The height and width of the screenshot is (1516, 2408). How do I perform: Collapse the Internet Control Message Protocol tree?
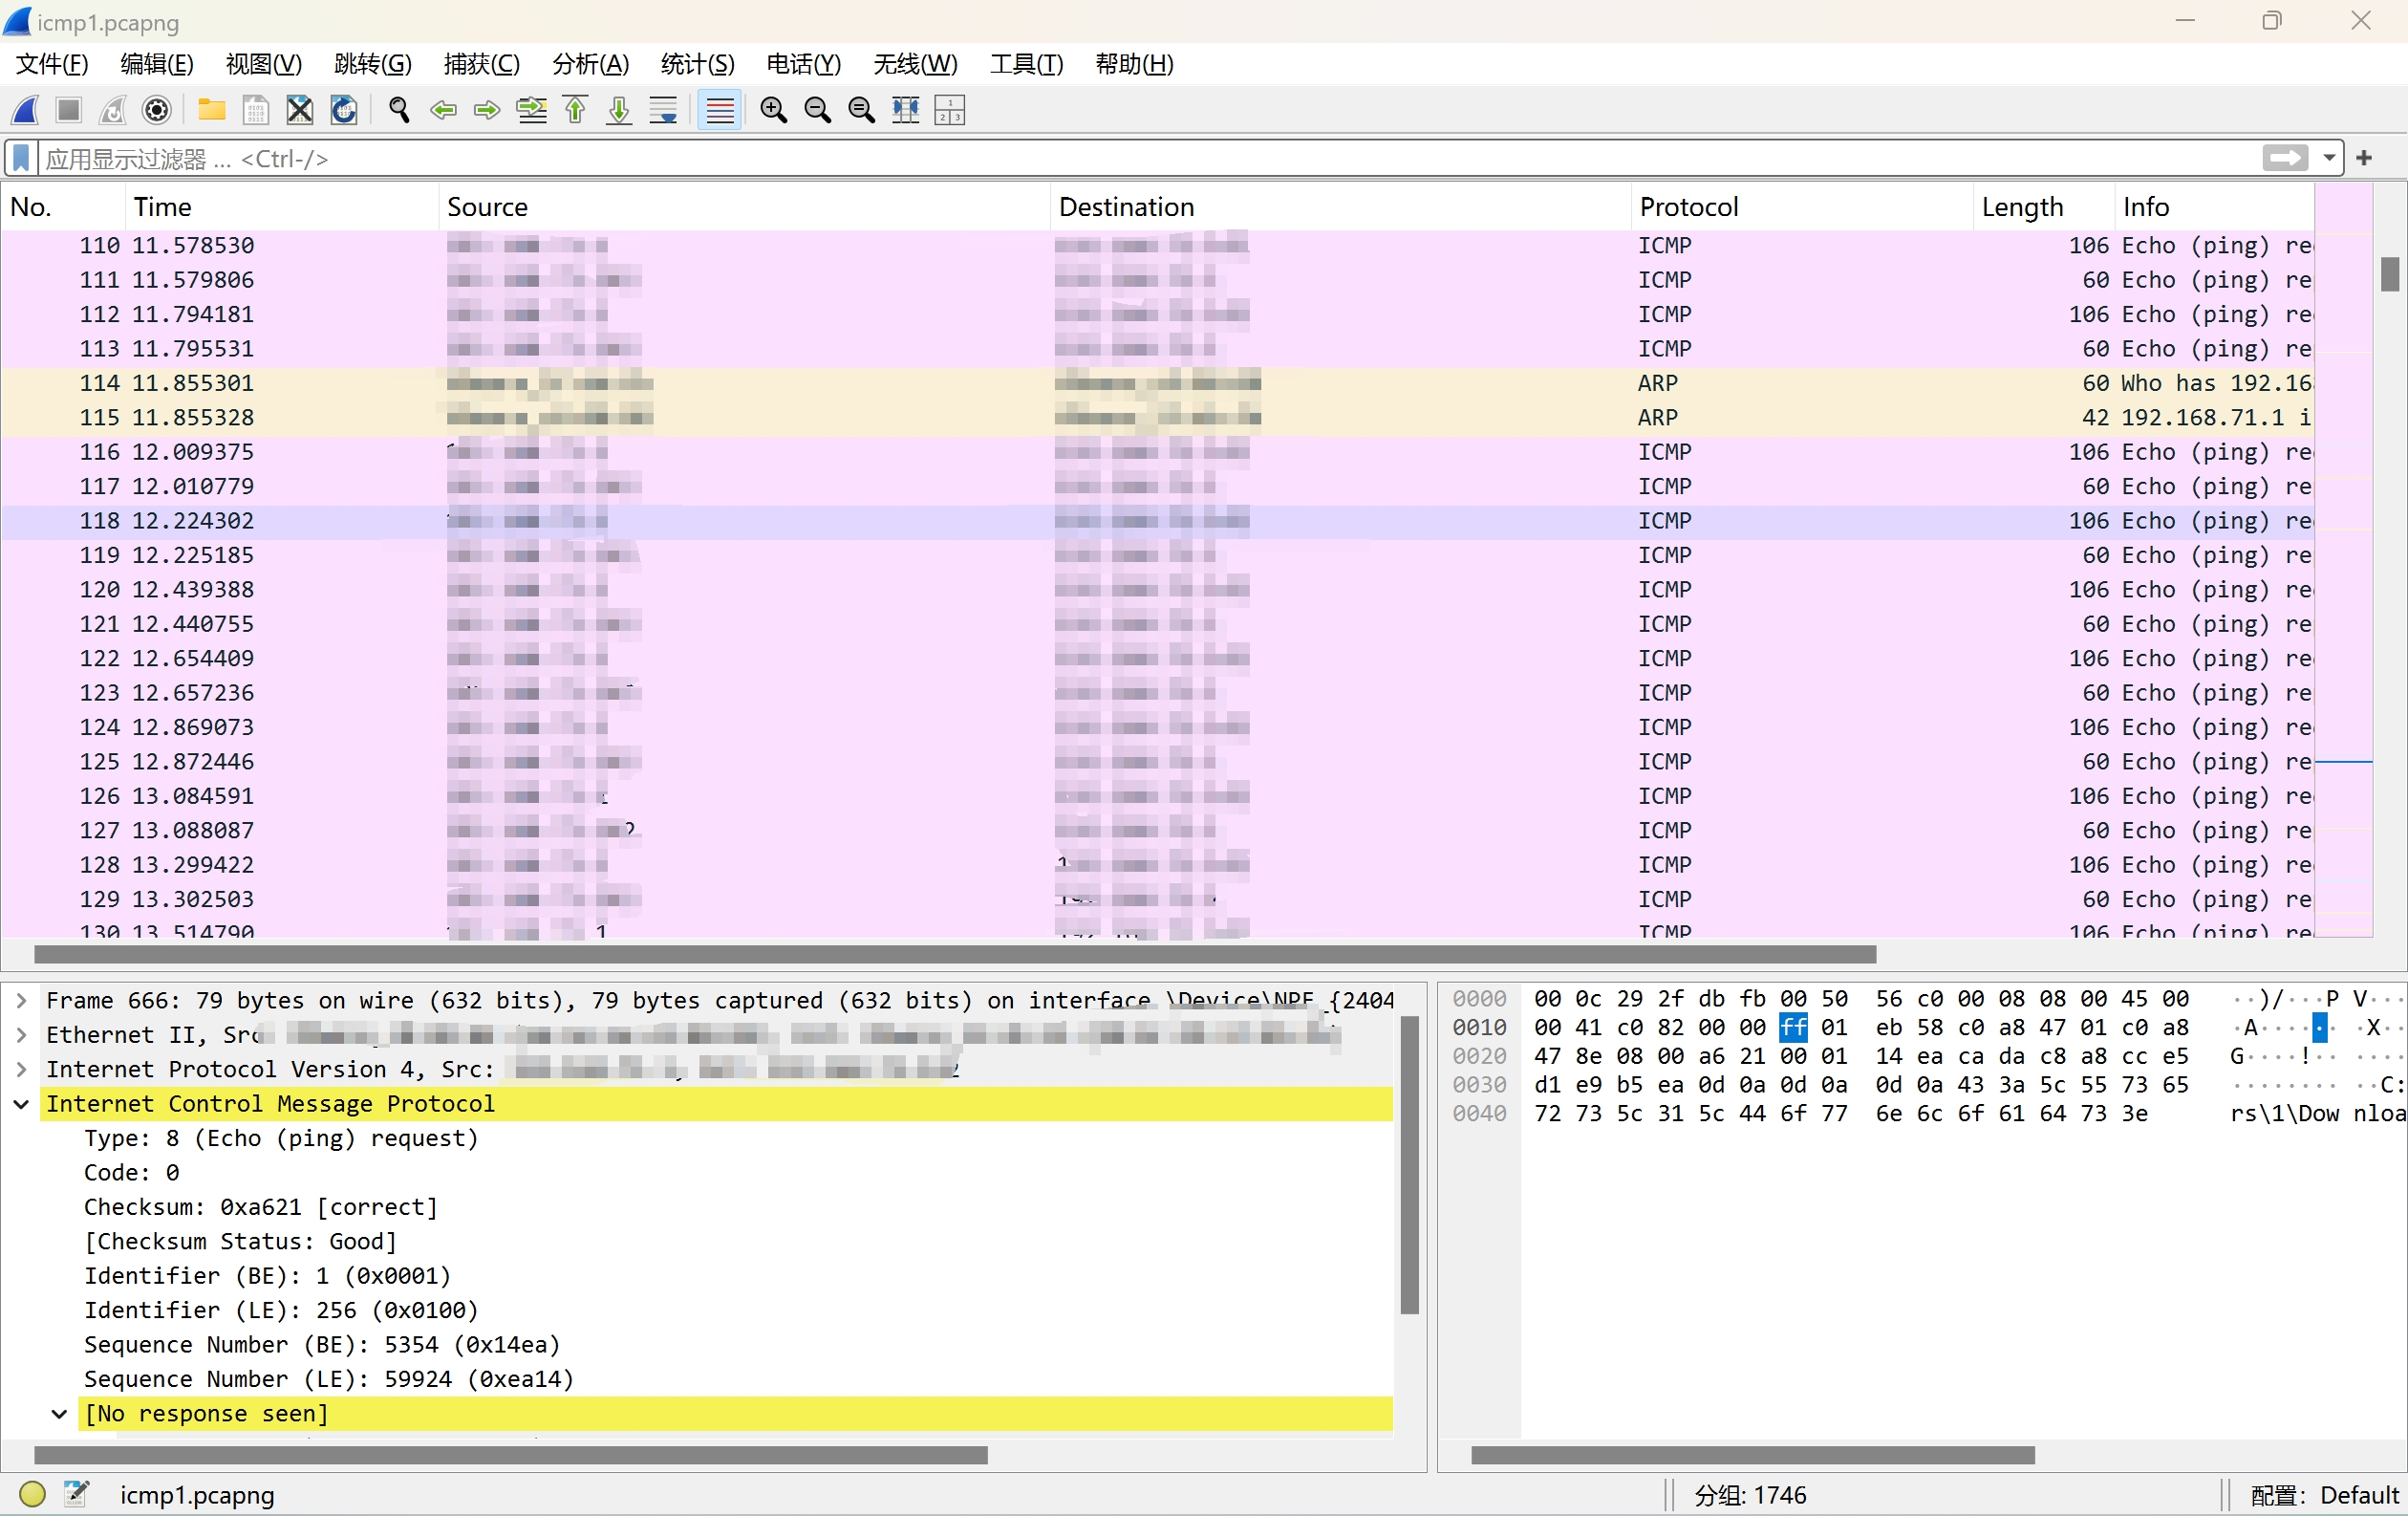pyautogui.click(x=21, y=1104)
